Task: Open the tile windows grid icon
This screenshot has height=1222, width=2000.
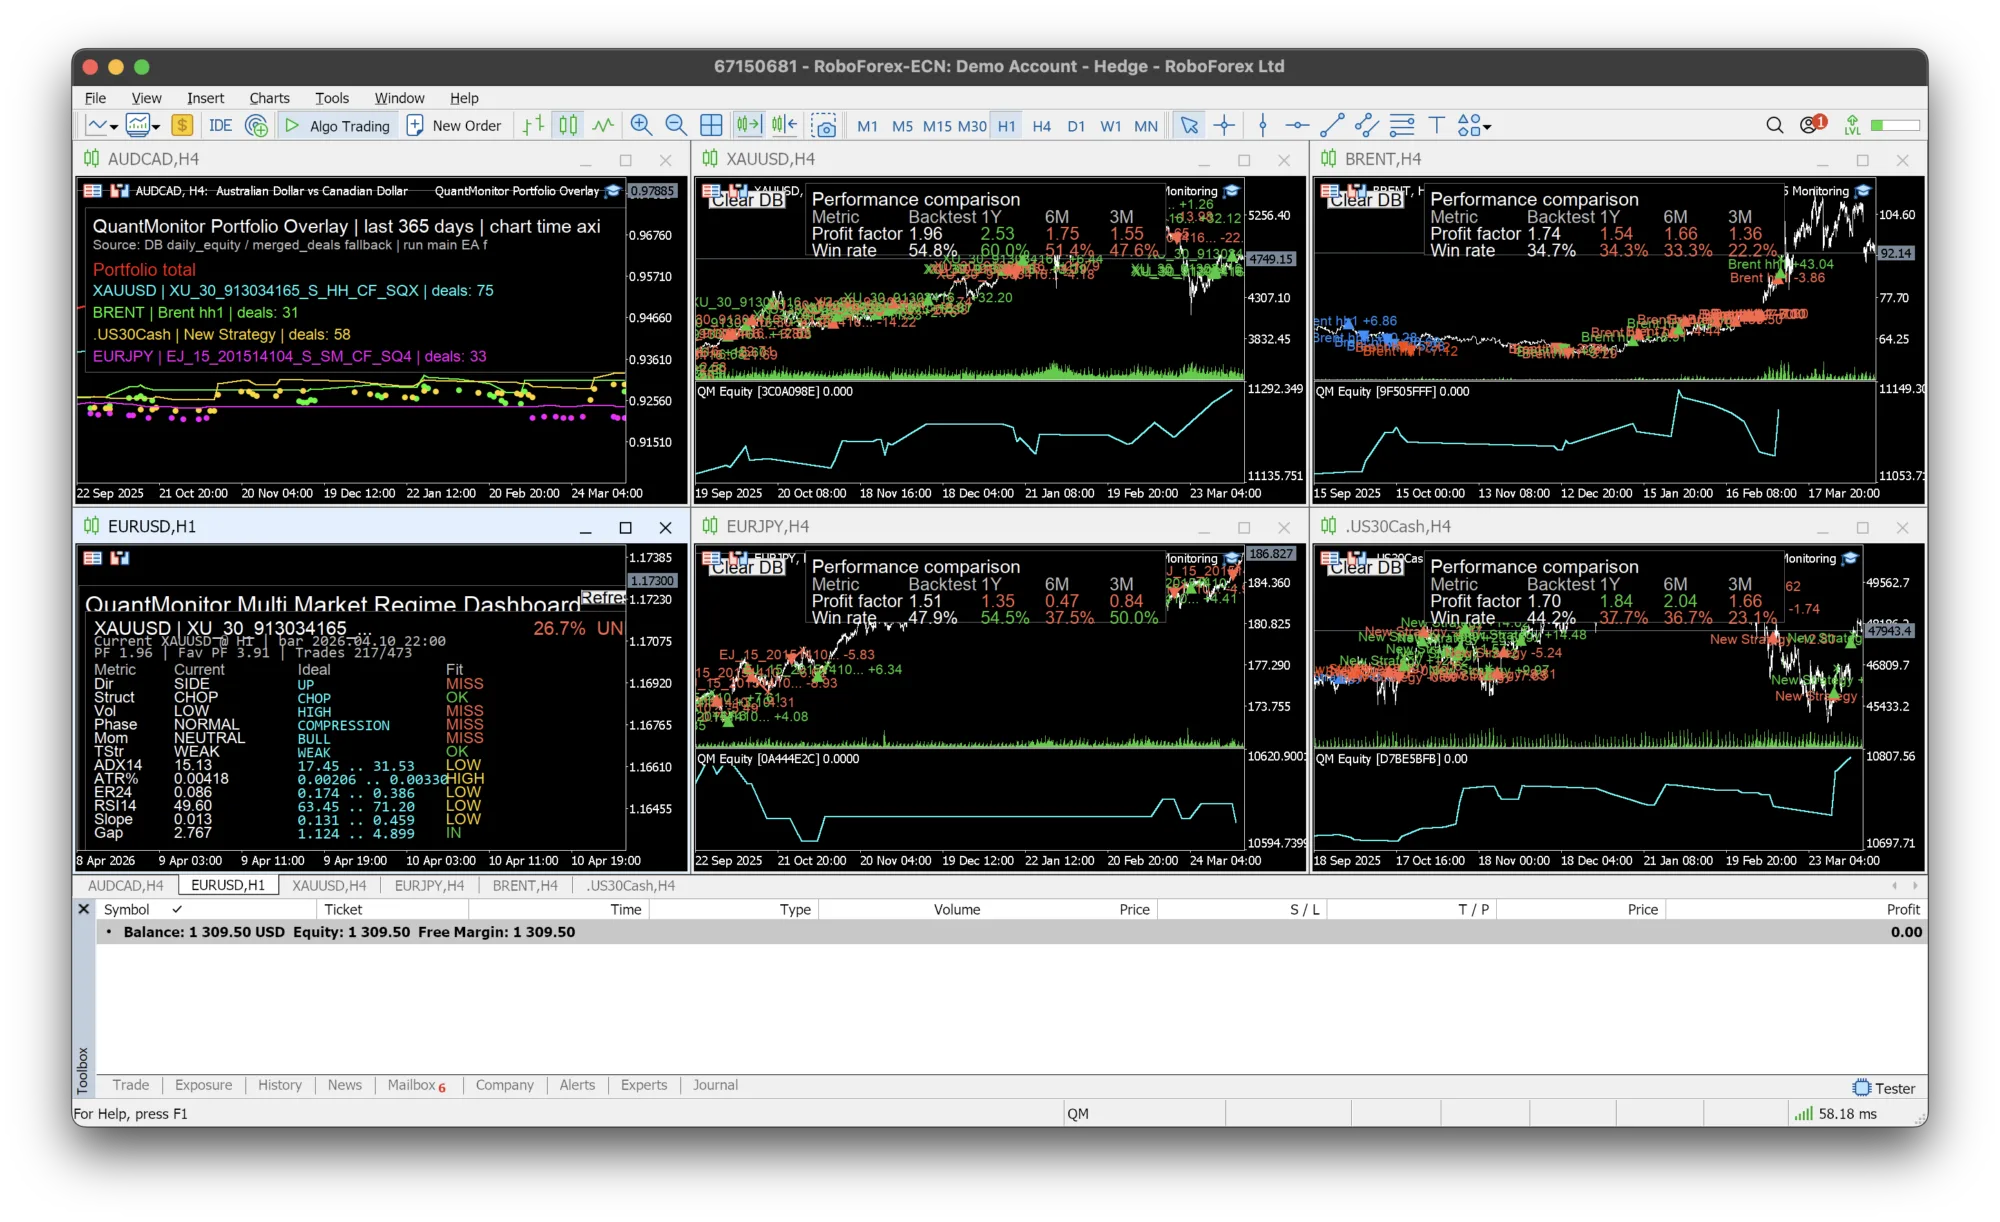Action: (x=711, y=125)
